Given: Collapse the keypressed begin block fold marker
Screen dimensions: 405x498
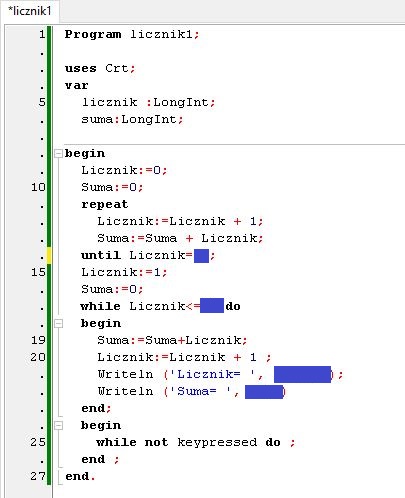Looking at the screenshot, I should tap(58, 425).
